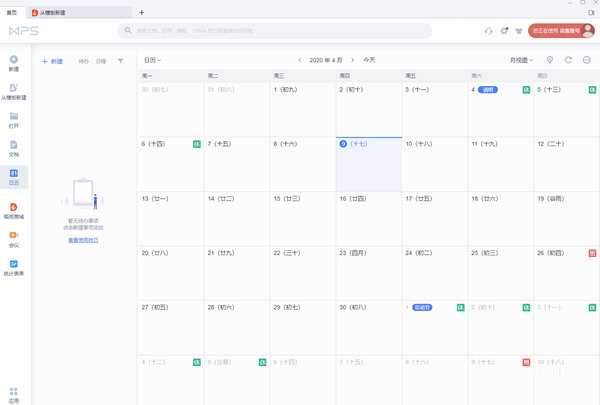Switch to the 从模板新建 tab
Screen dimensions: 600x405
[x=63, y=12]
